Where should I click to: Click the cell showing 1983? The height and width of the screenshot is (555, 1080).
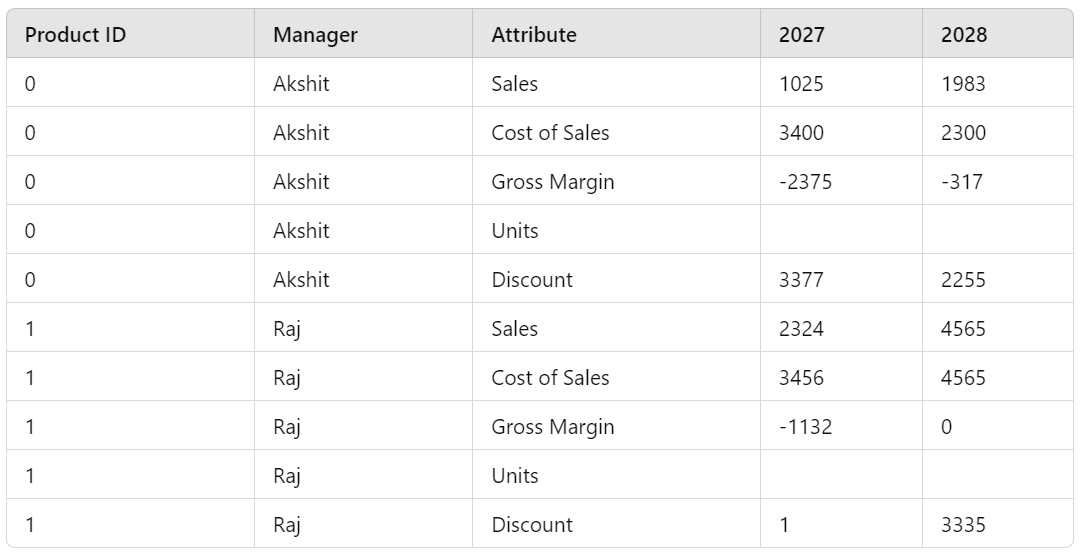click(963, 84)
